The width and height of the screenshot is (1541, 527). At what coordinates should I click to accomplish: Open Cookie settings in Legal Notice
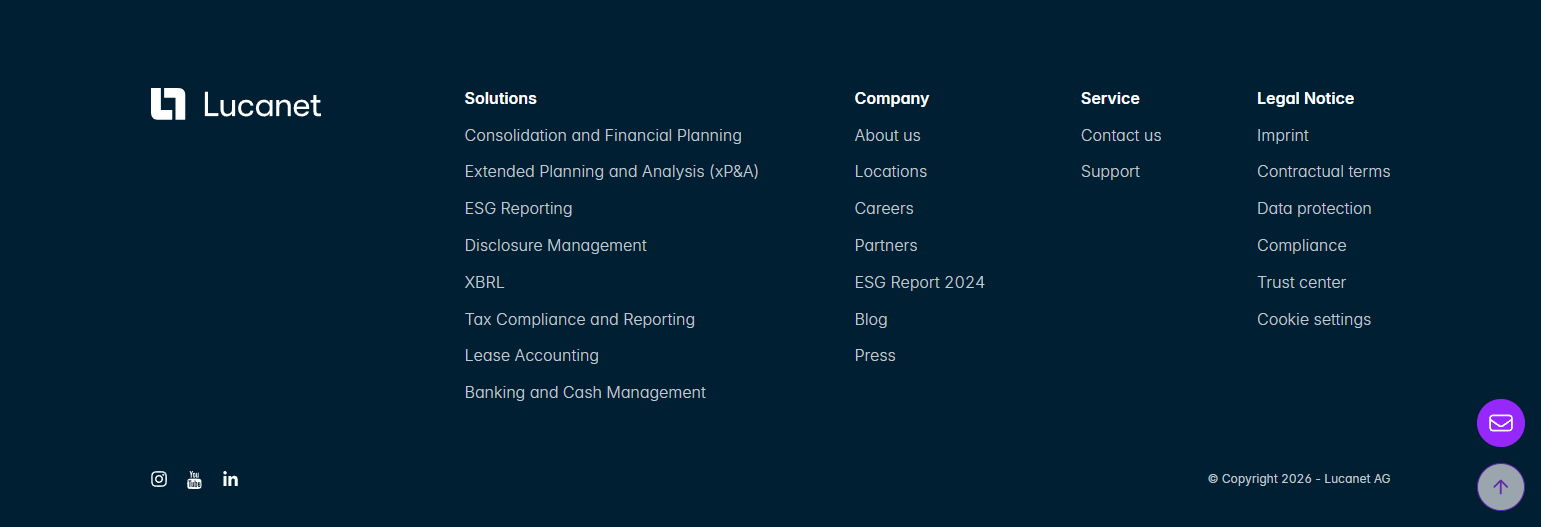coord(1313,320)
